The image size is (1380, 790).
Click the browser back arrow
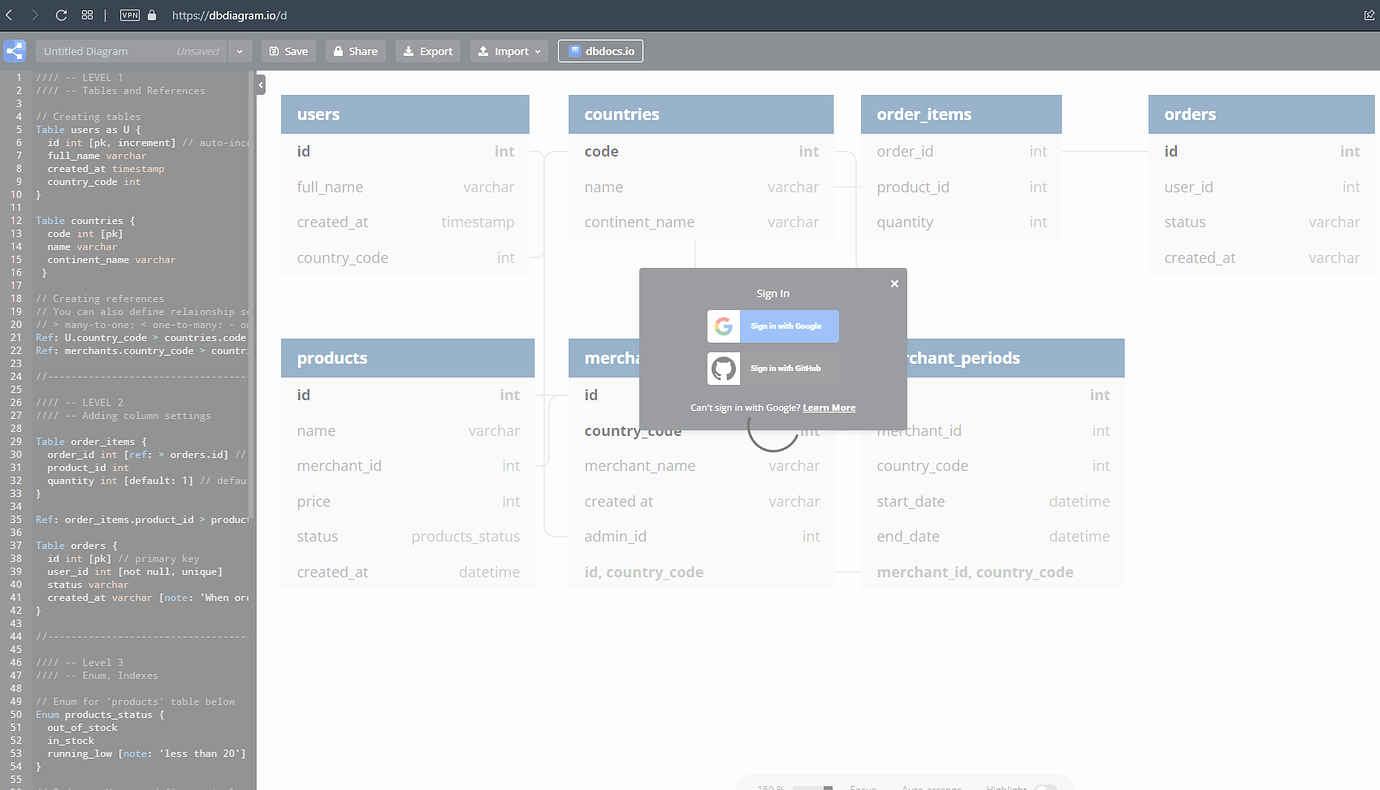tap(10, 15)
